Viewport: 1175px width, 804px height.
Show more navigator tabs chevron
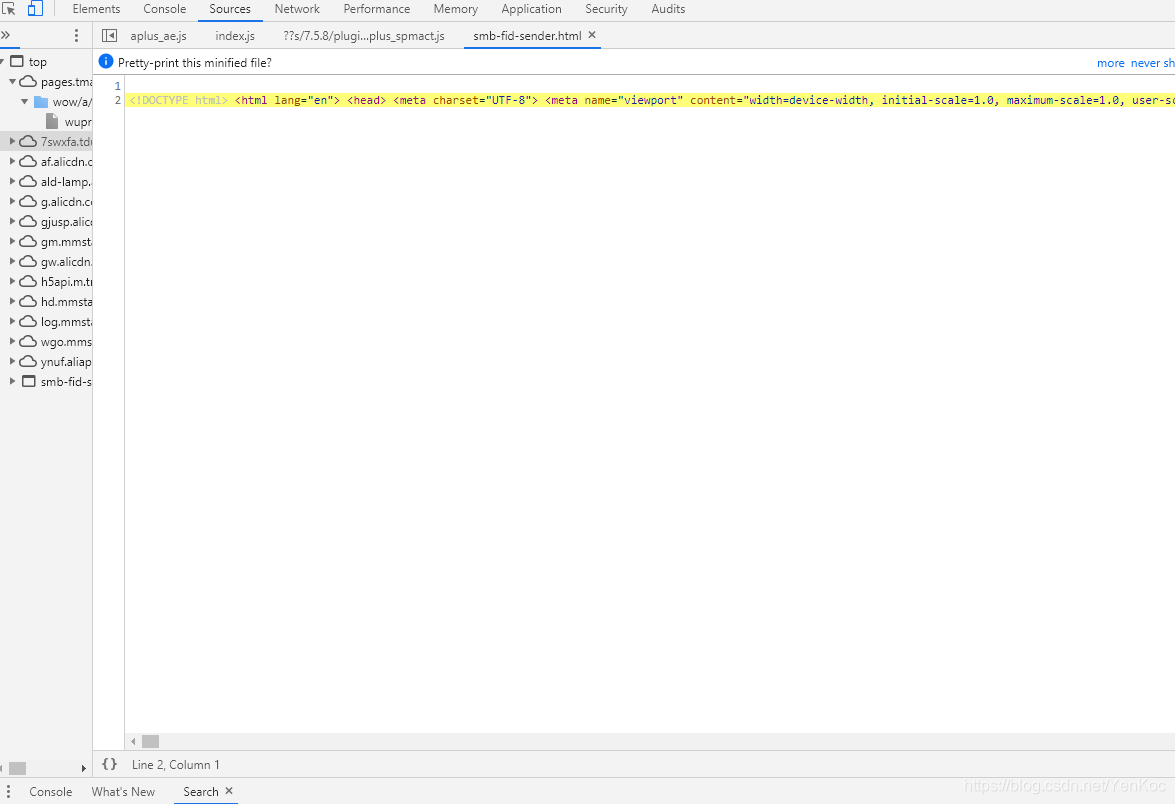coord(5,35)
